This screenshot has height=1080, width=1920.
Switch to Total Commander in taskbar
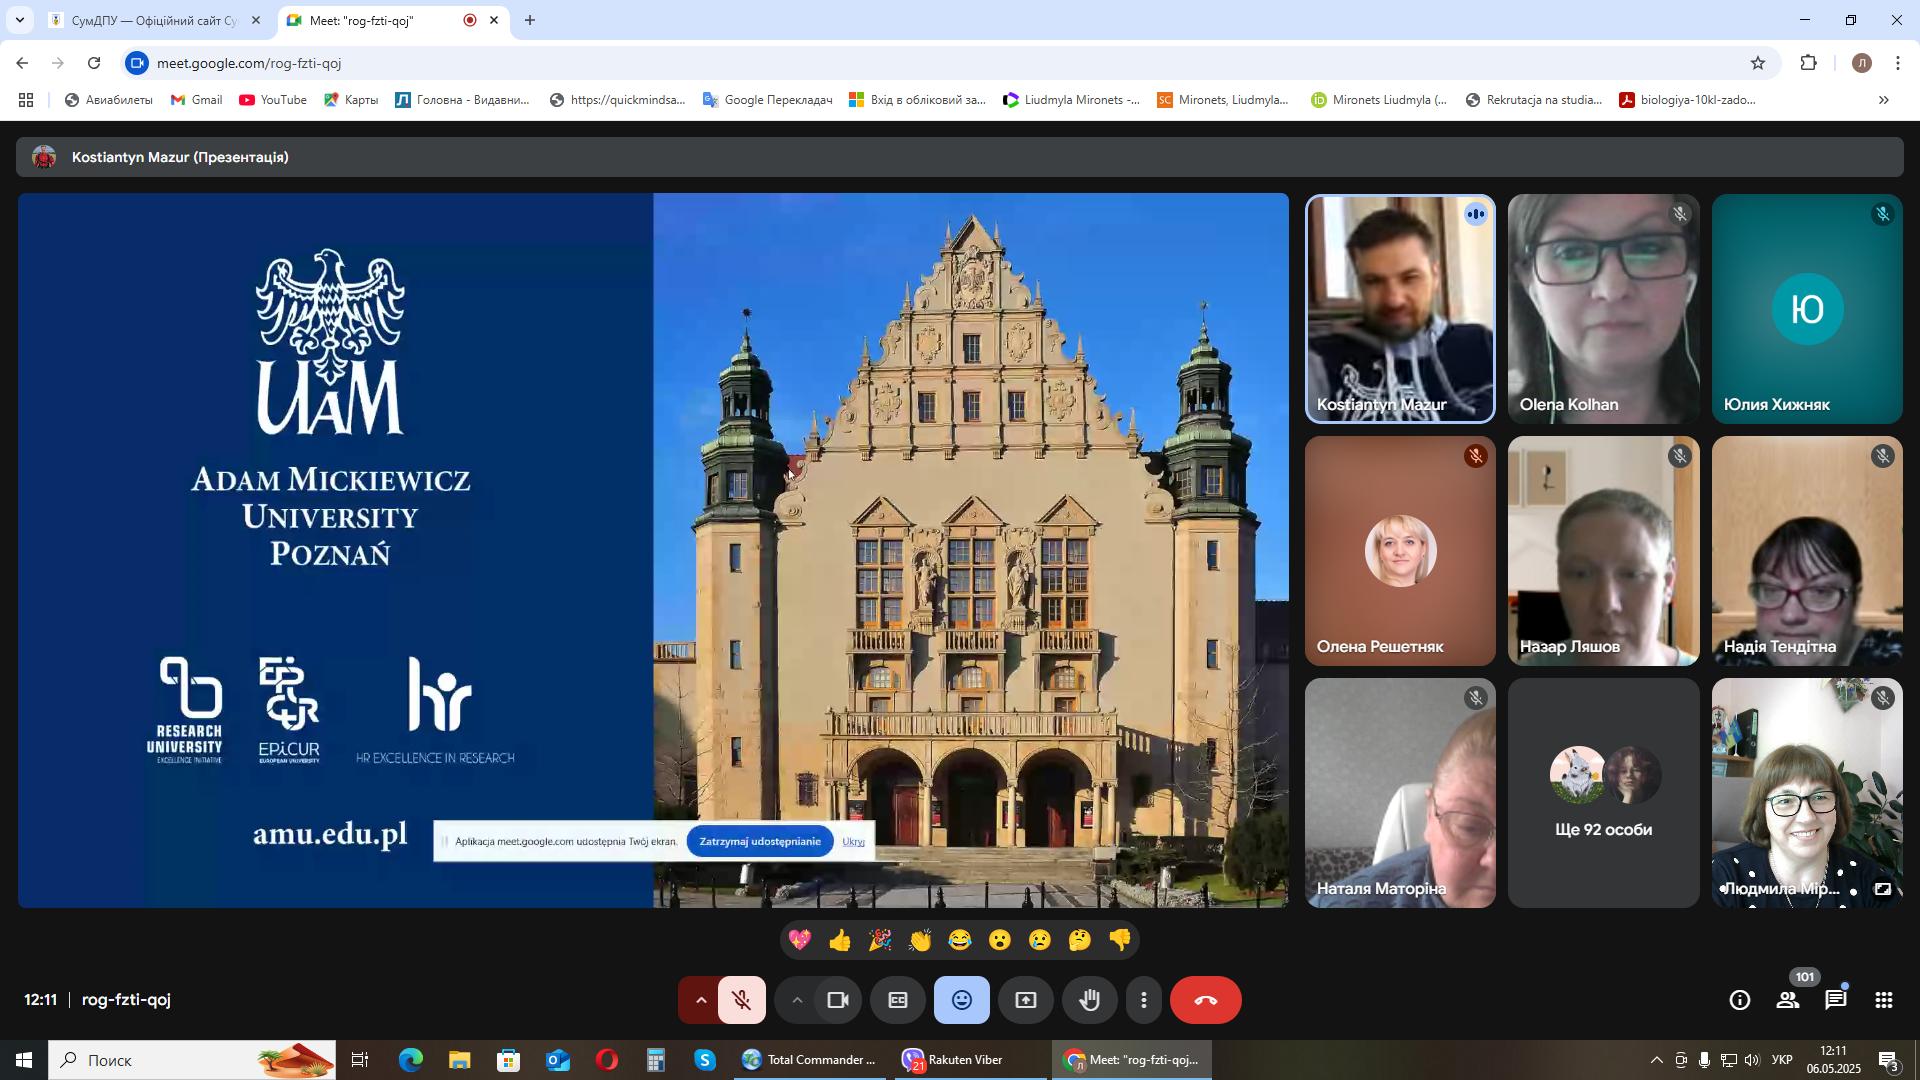tap(808, 1060)
